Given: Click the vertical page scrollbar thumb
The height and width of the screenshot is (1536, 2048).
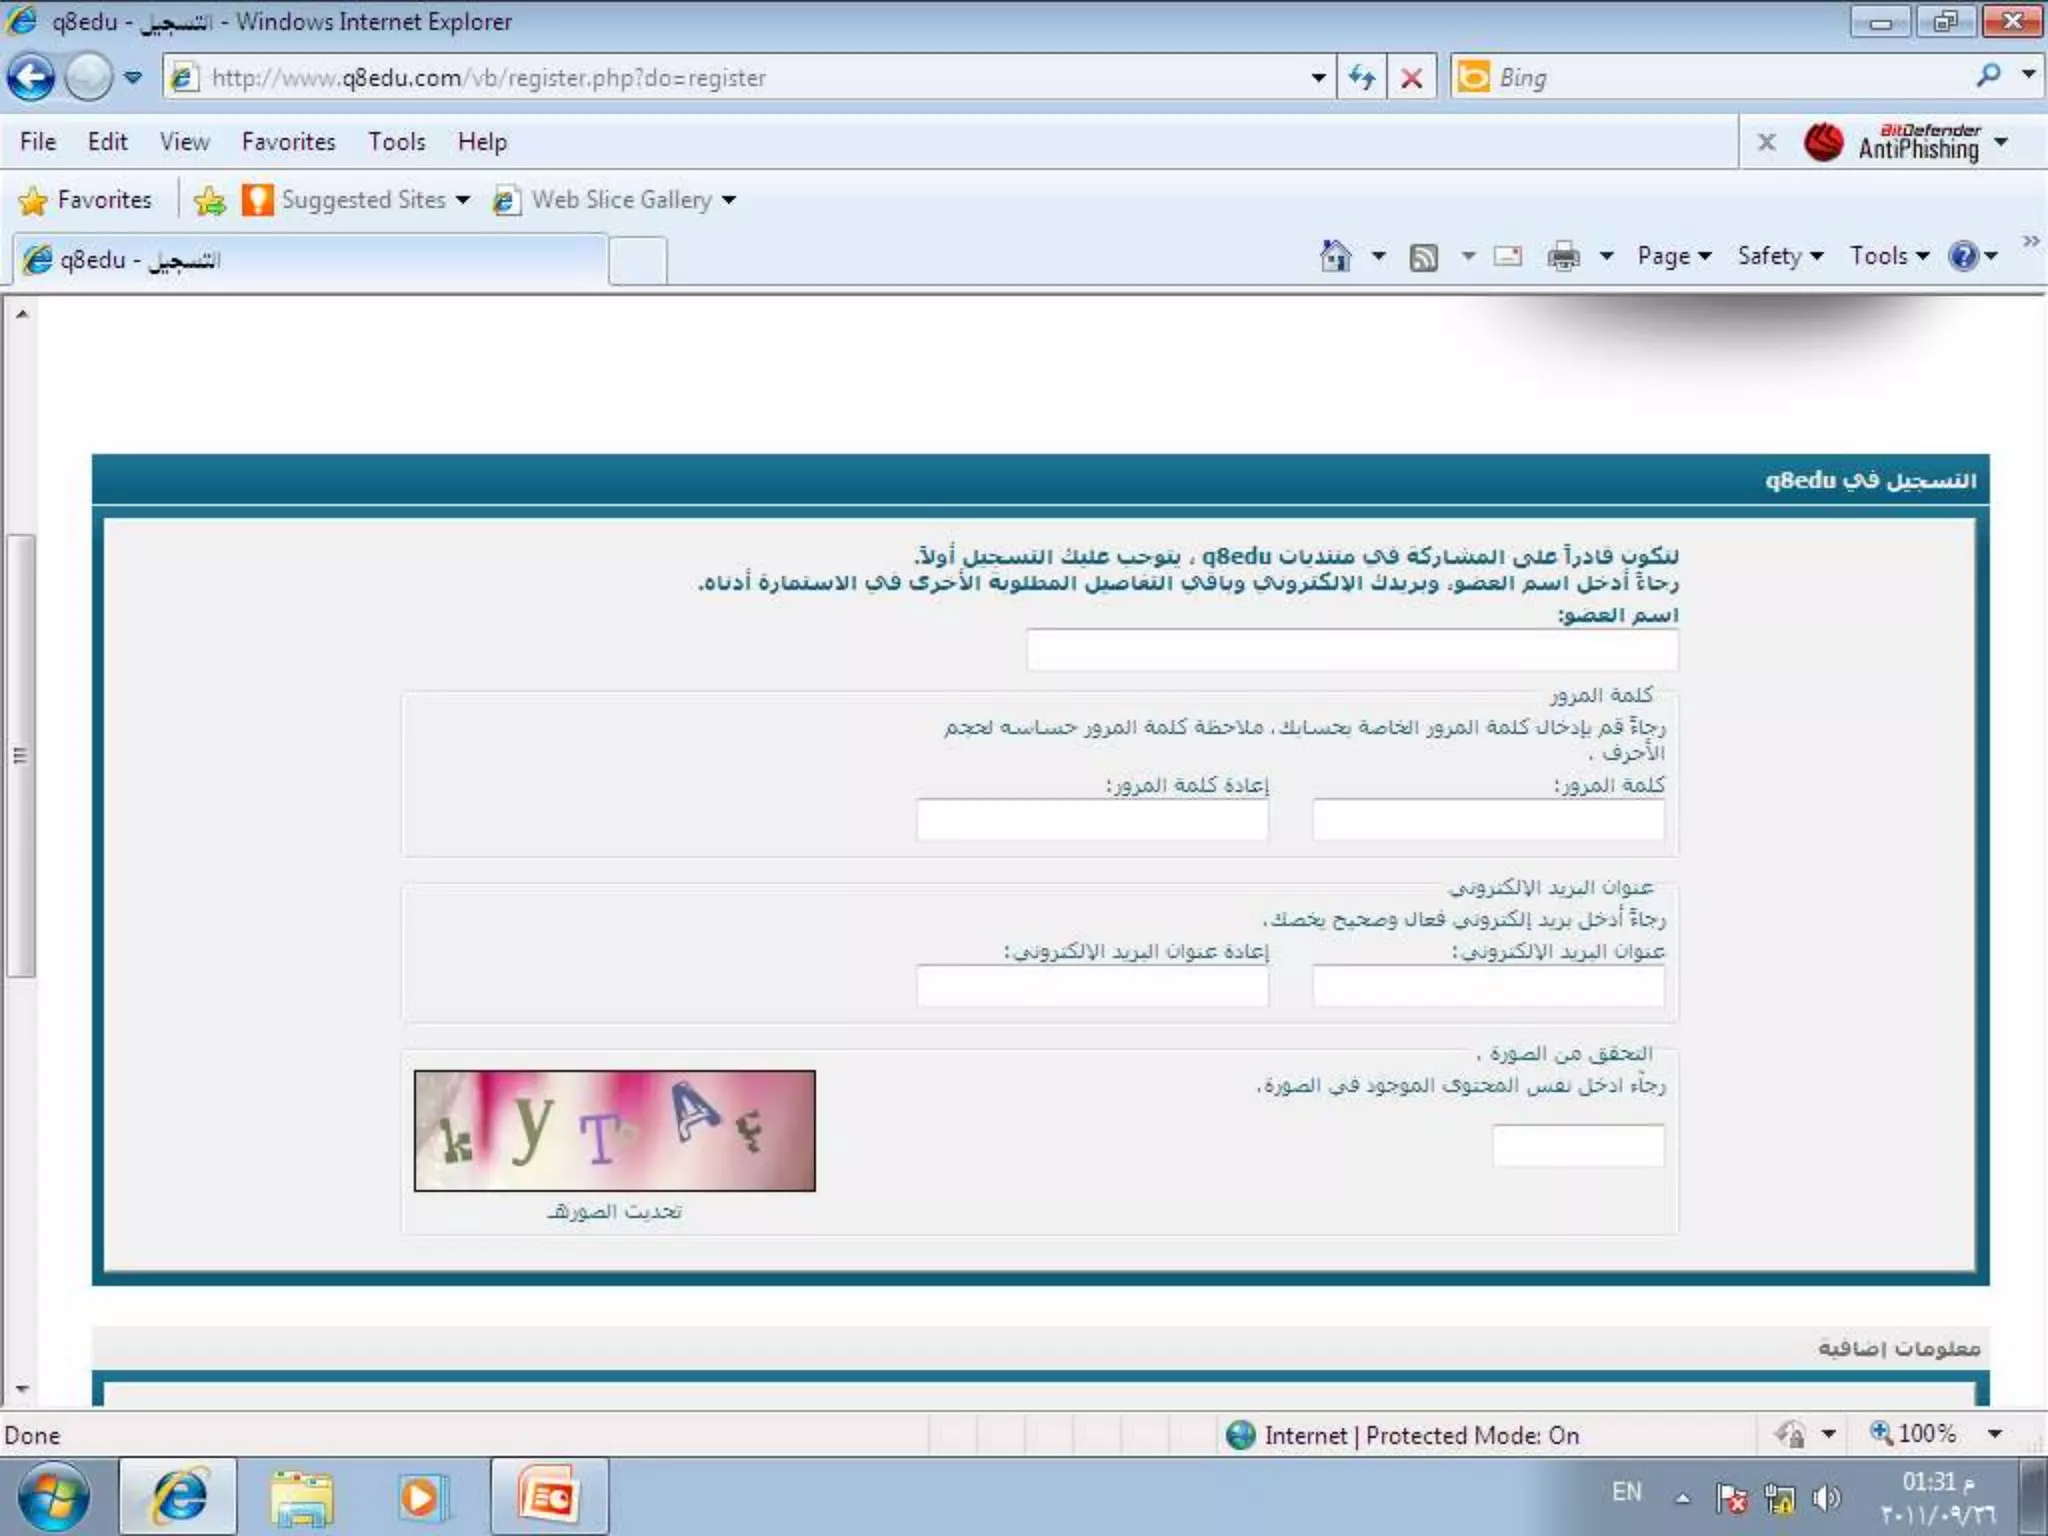Looking at the screenshot, I should coord(21,755).
